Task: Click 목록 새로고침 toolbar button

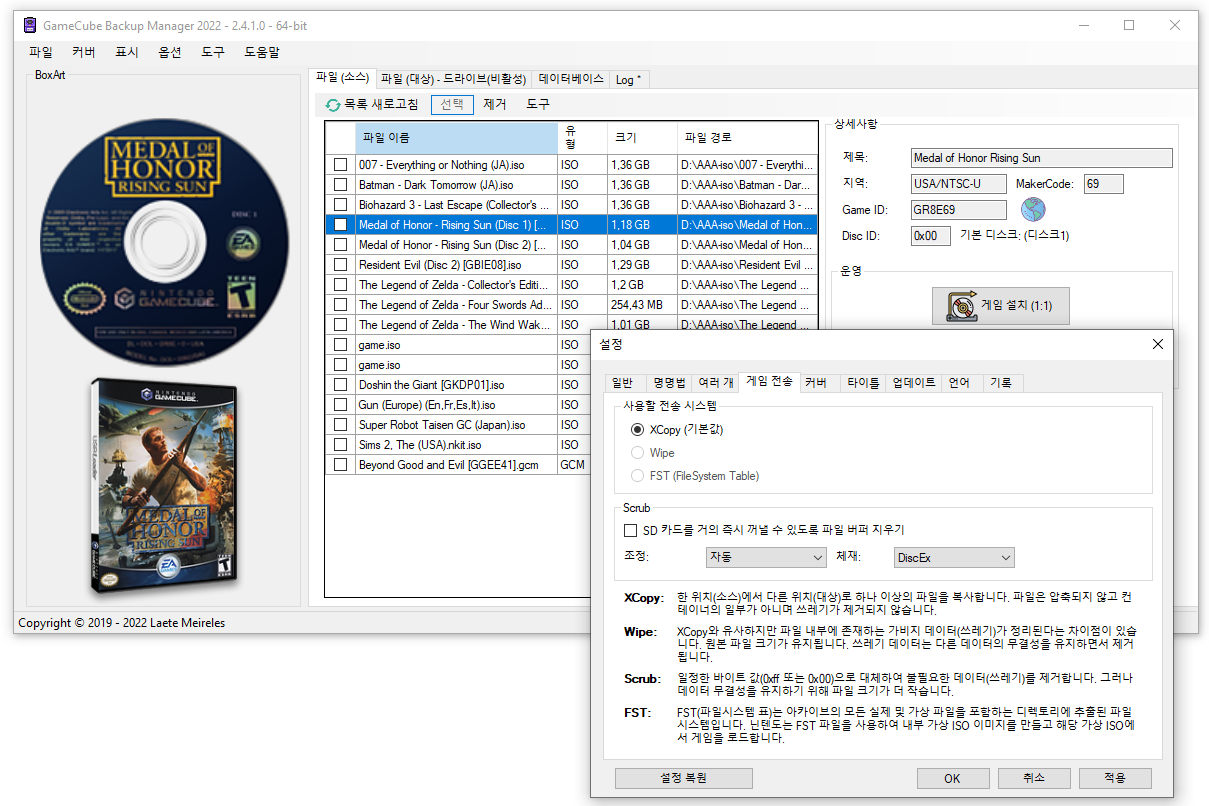Action: coord(372,104)
